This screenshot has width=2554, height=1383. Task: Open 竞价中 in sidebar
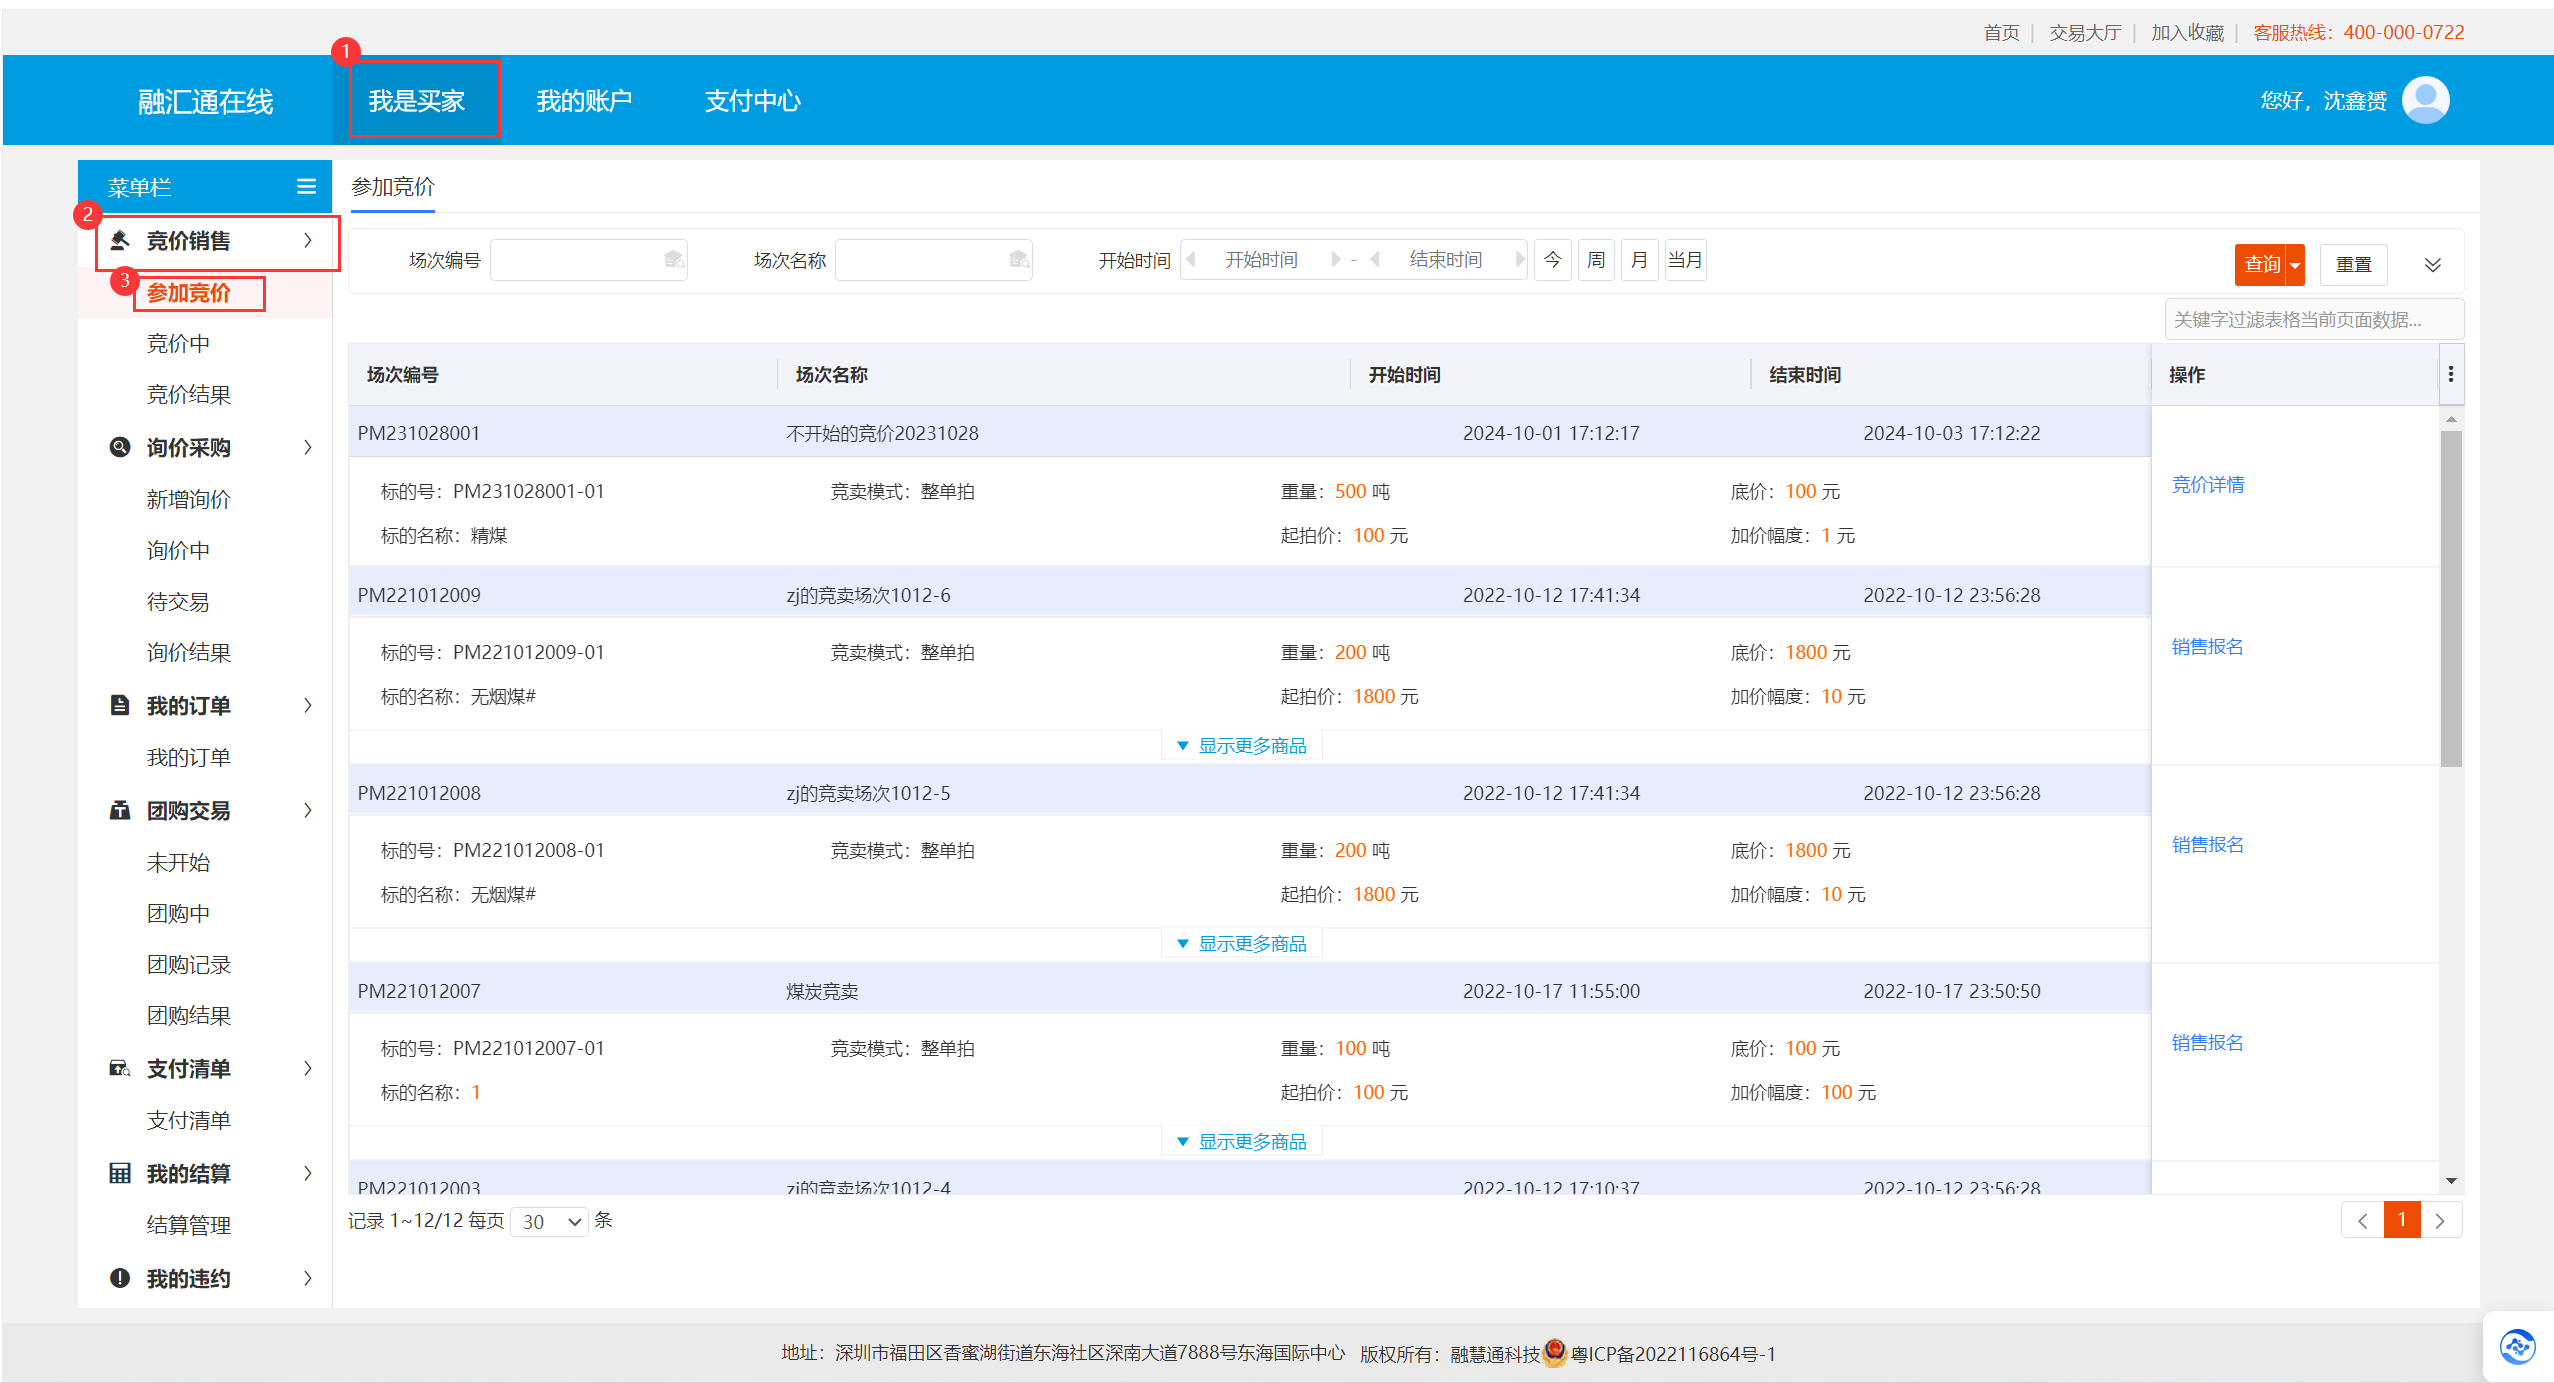click(178, 344)
